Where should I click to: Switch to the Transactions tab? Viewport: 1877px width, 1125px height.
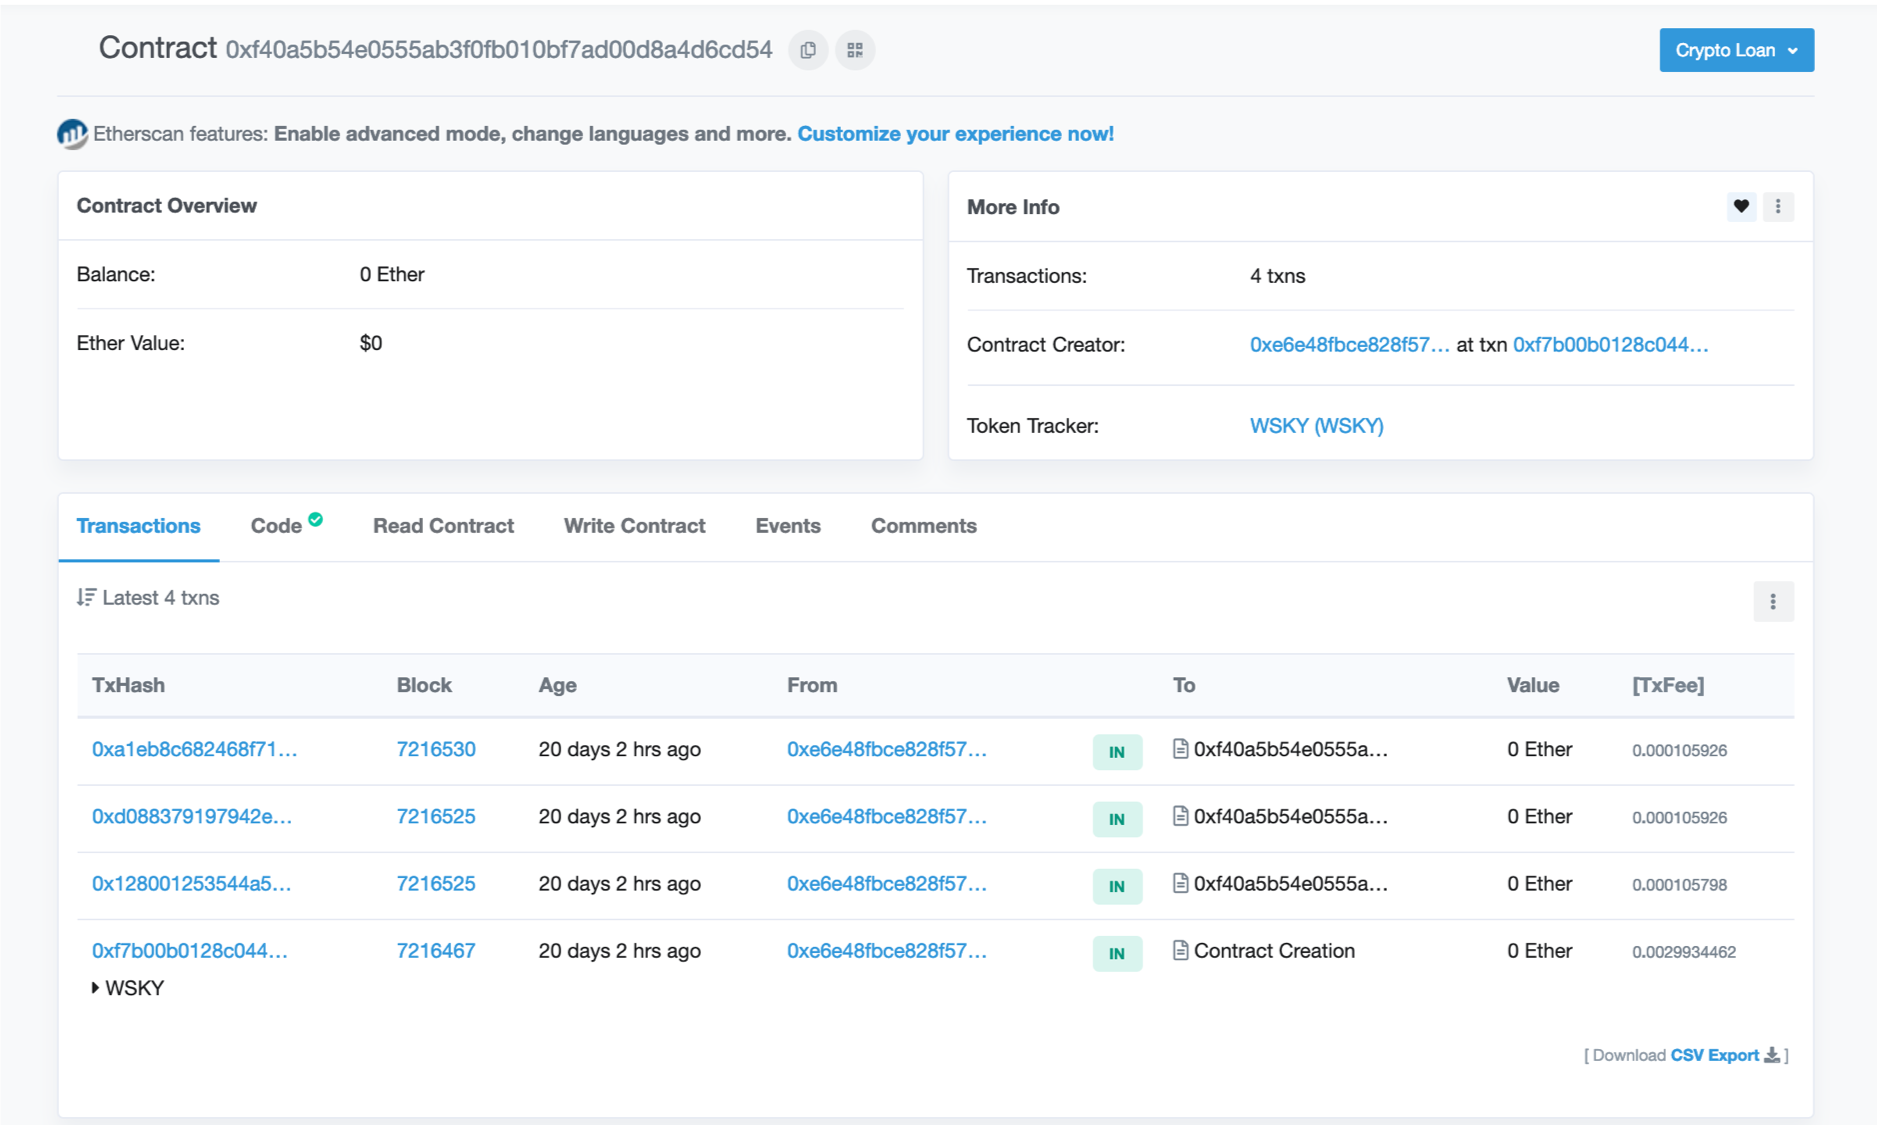[138, 526]
